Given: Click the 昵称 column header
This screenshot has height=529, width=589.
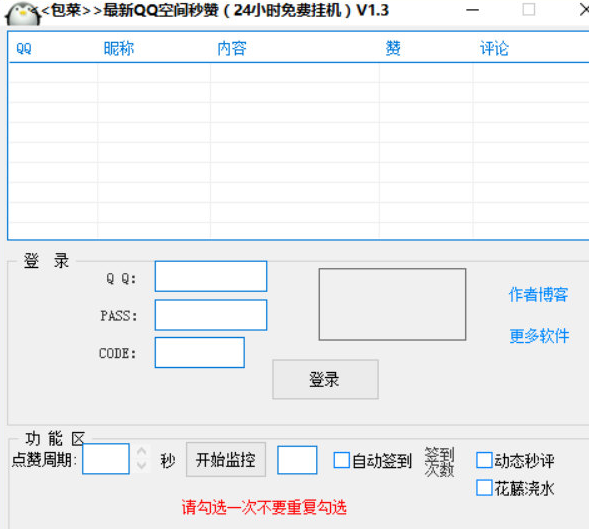Looking at the screenshot, I should 119,48.
